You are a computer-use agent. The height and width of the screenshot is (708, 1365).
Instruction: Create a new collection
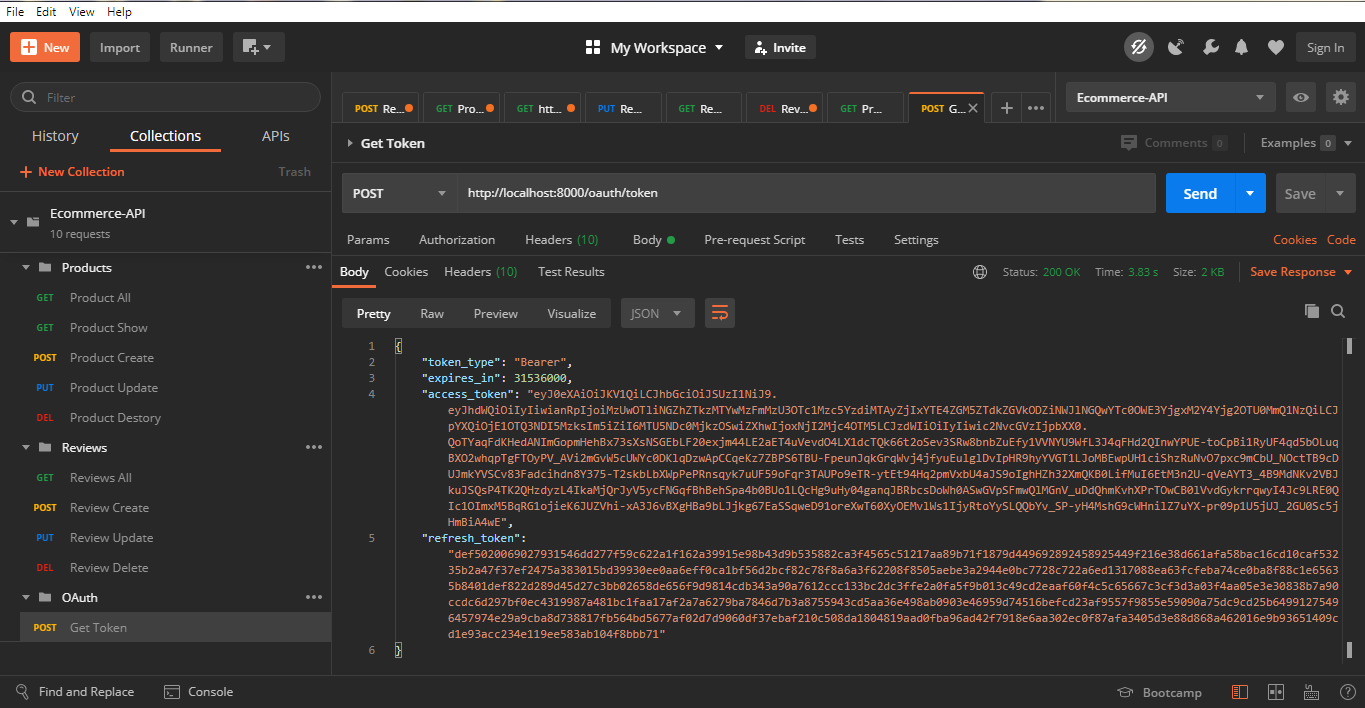71,171
